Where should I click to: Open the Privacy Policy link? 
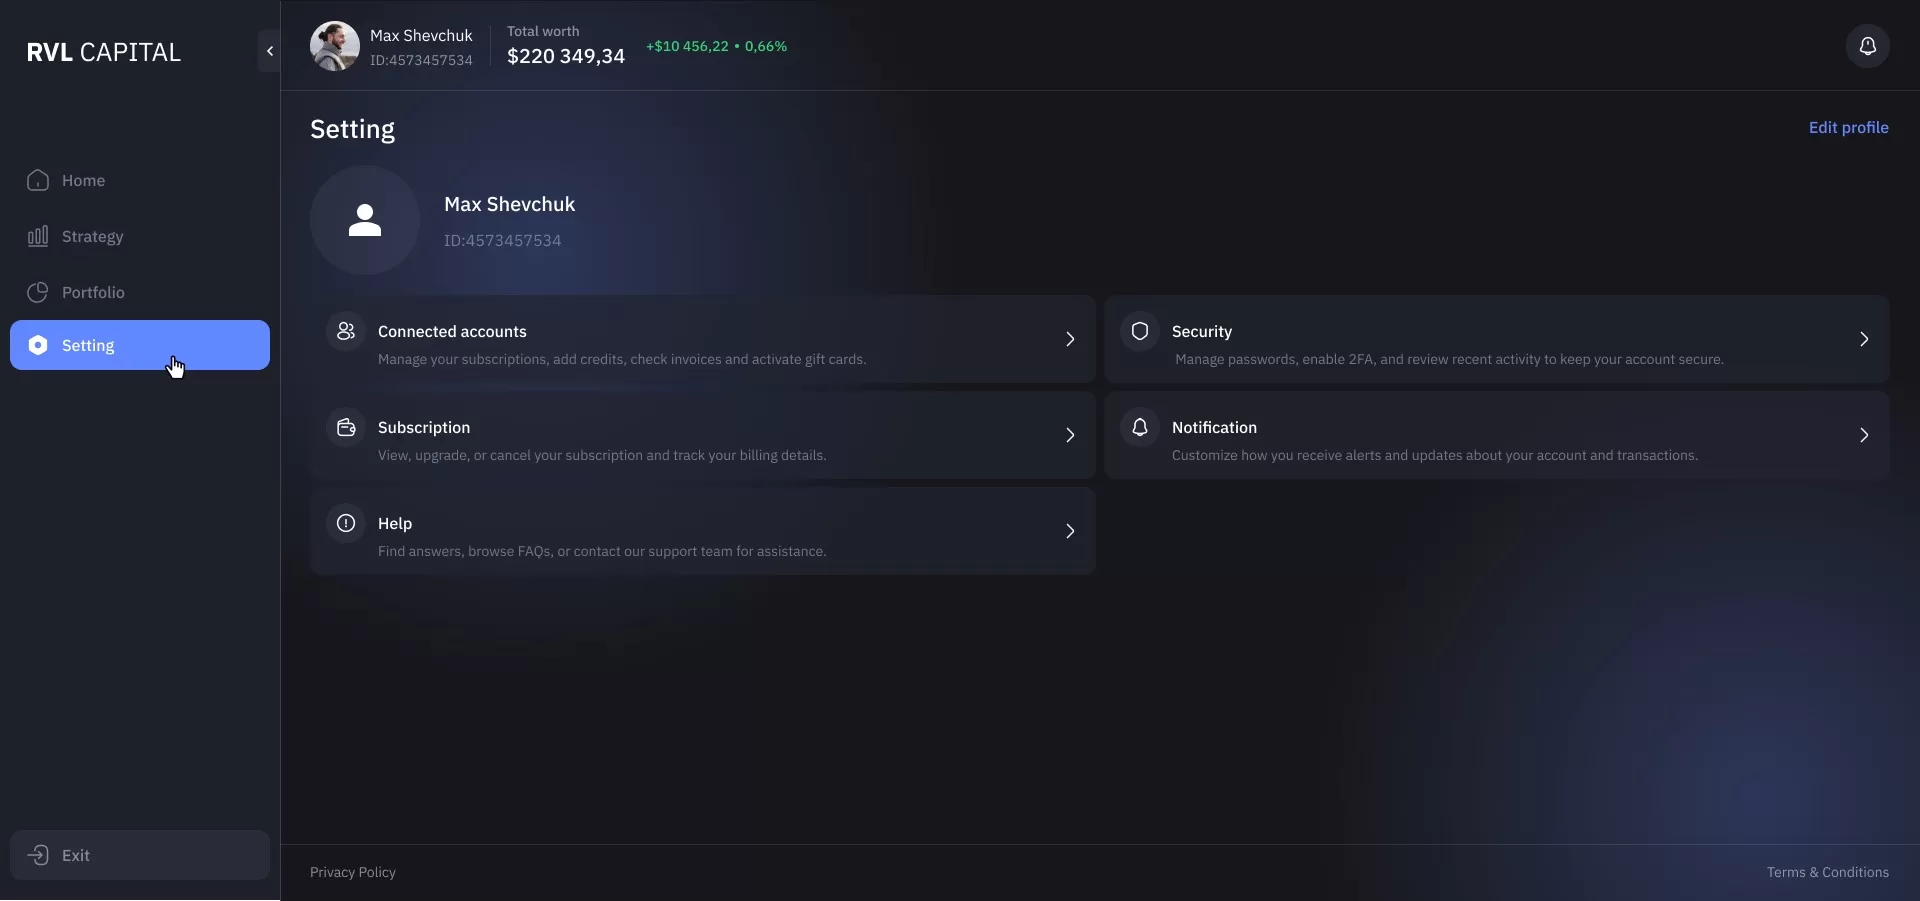click(353, 872)
